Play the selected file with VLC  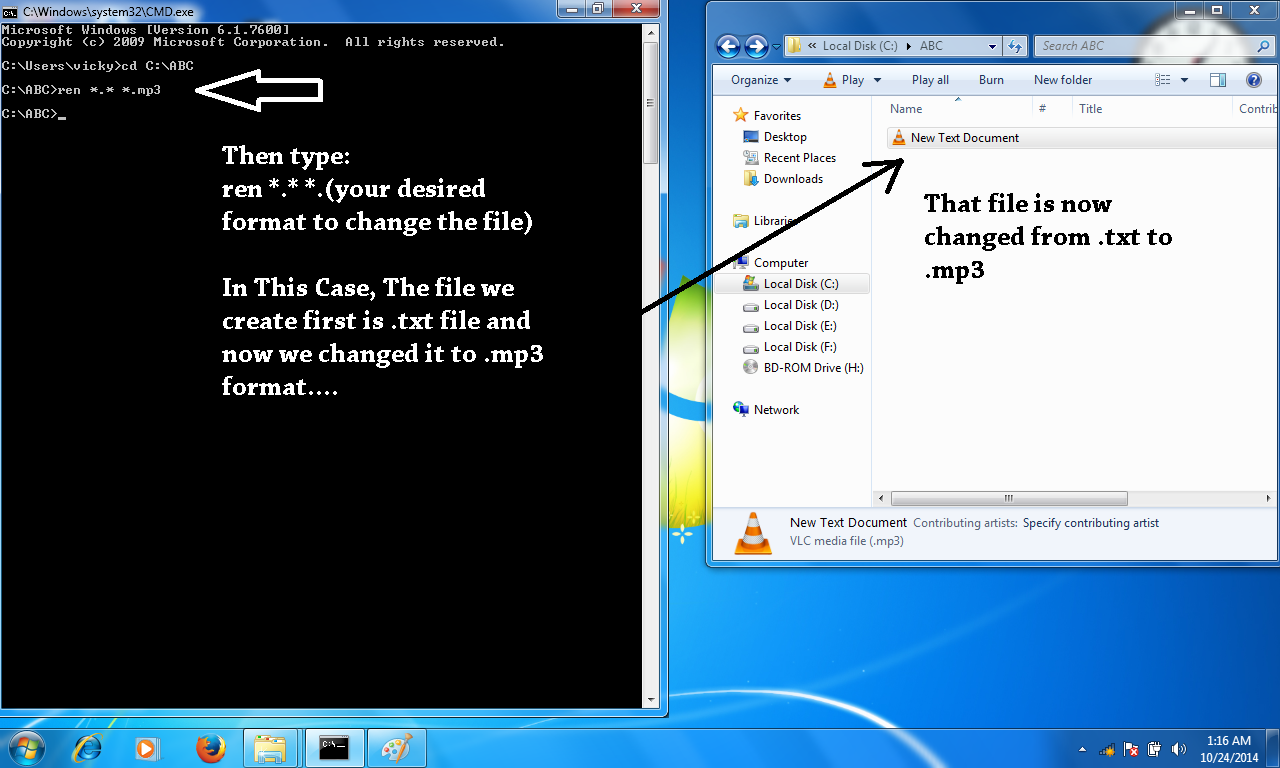pos(843,80)
